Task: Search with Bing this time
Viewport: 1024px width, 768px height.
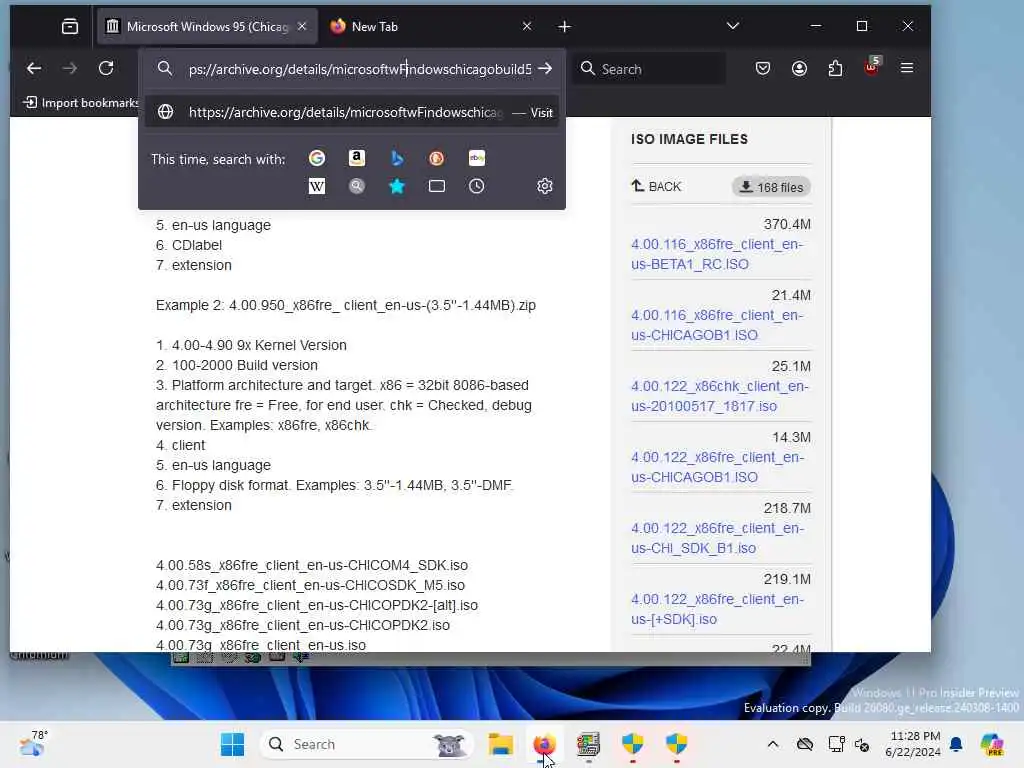Action: point(396,158)
